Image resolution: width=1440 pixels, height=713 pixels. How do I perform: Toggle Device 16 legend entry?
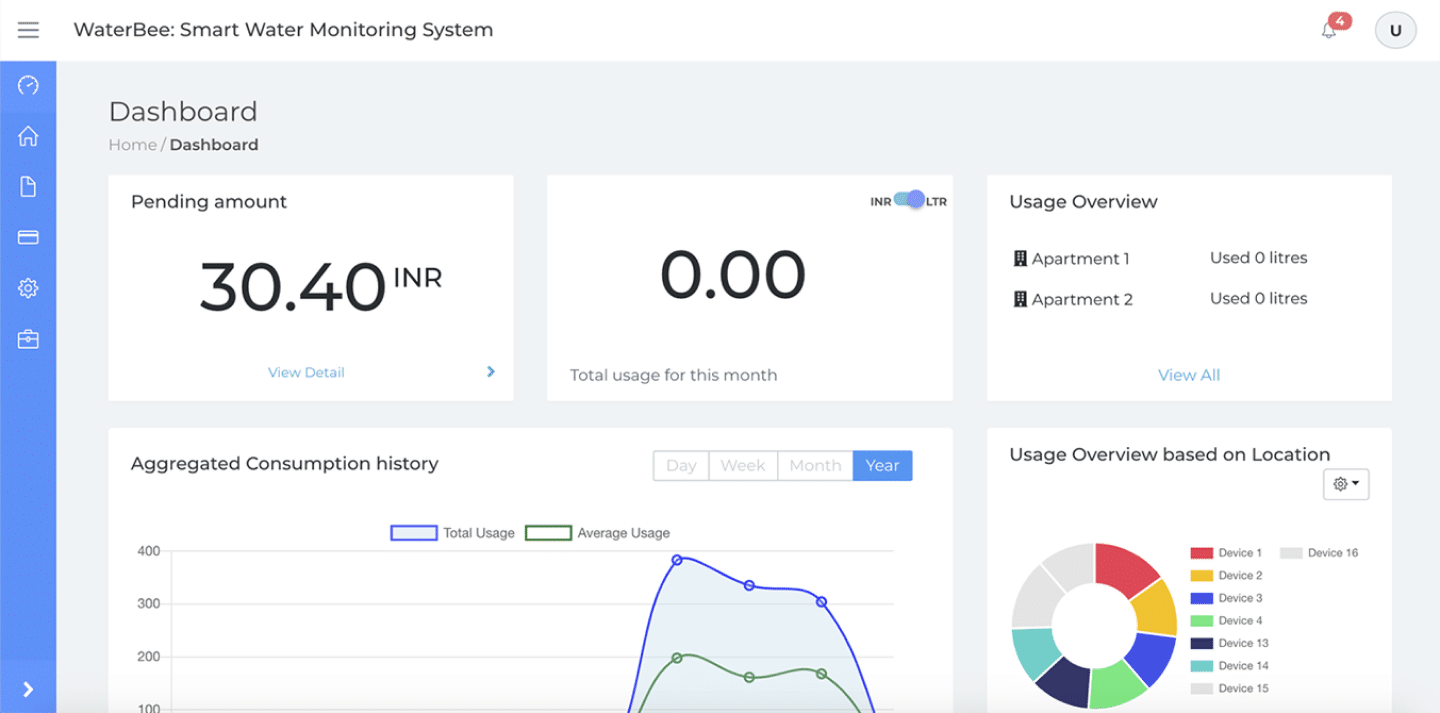pos(1319,553)
